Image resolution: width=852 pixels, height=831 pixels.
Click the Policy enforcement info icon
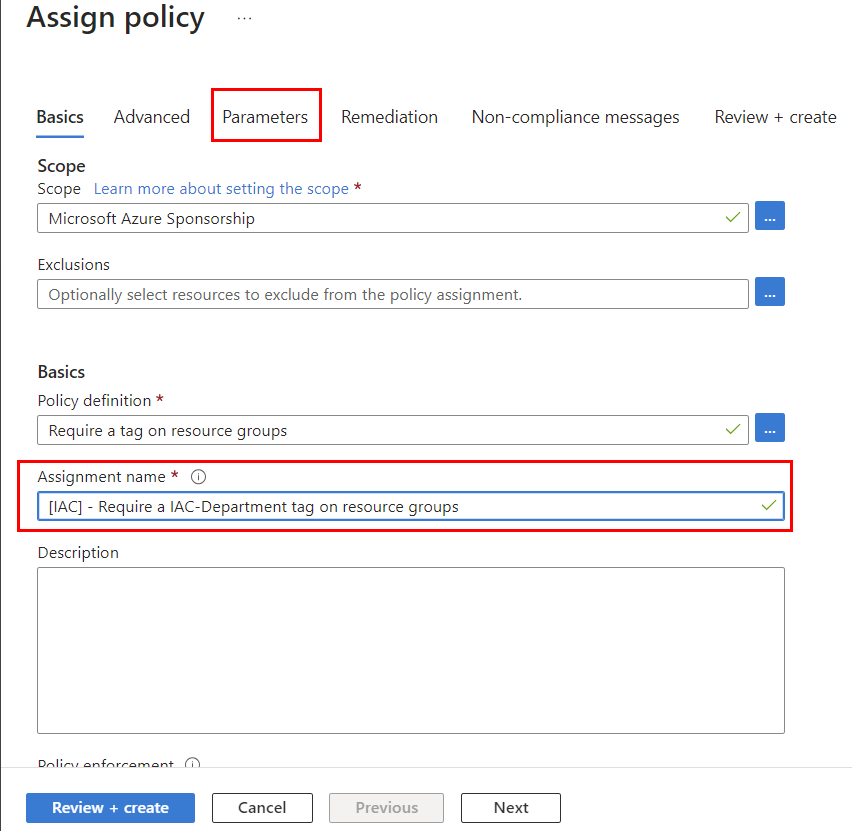pos(192,765)
